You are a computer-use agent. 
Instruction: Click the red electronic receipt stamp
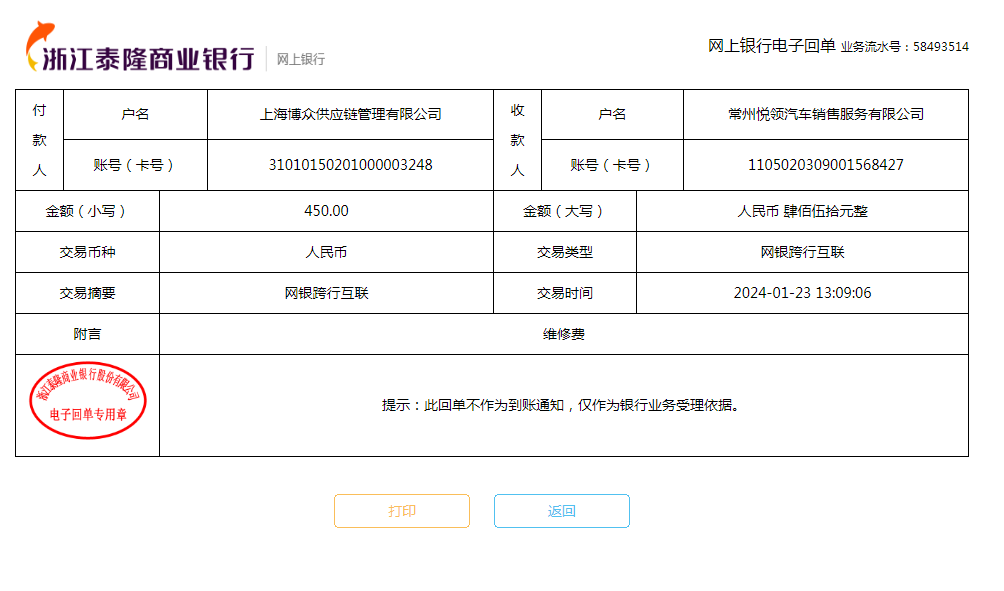click(88, 401)
